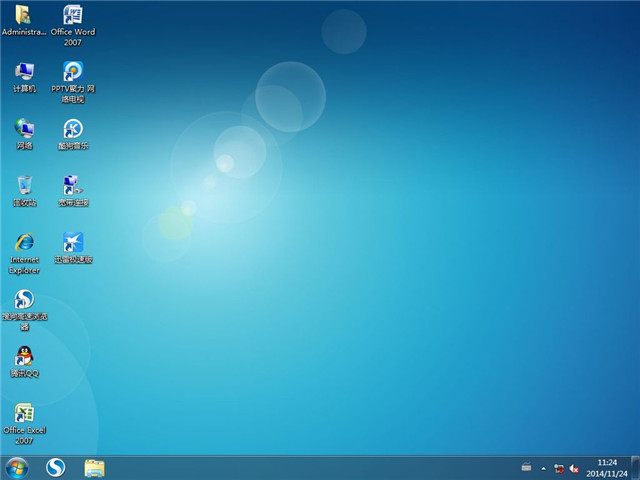The height and width of the screenshot is (480, 640).
Task: Show hidden tray icons arrow
Action: click(x=543, y=469)
